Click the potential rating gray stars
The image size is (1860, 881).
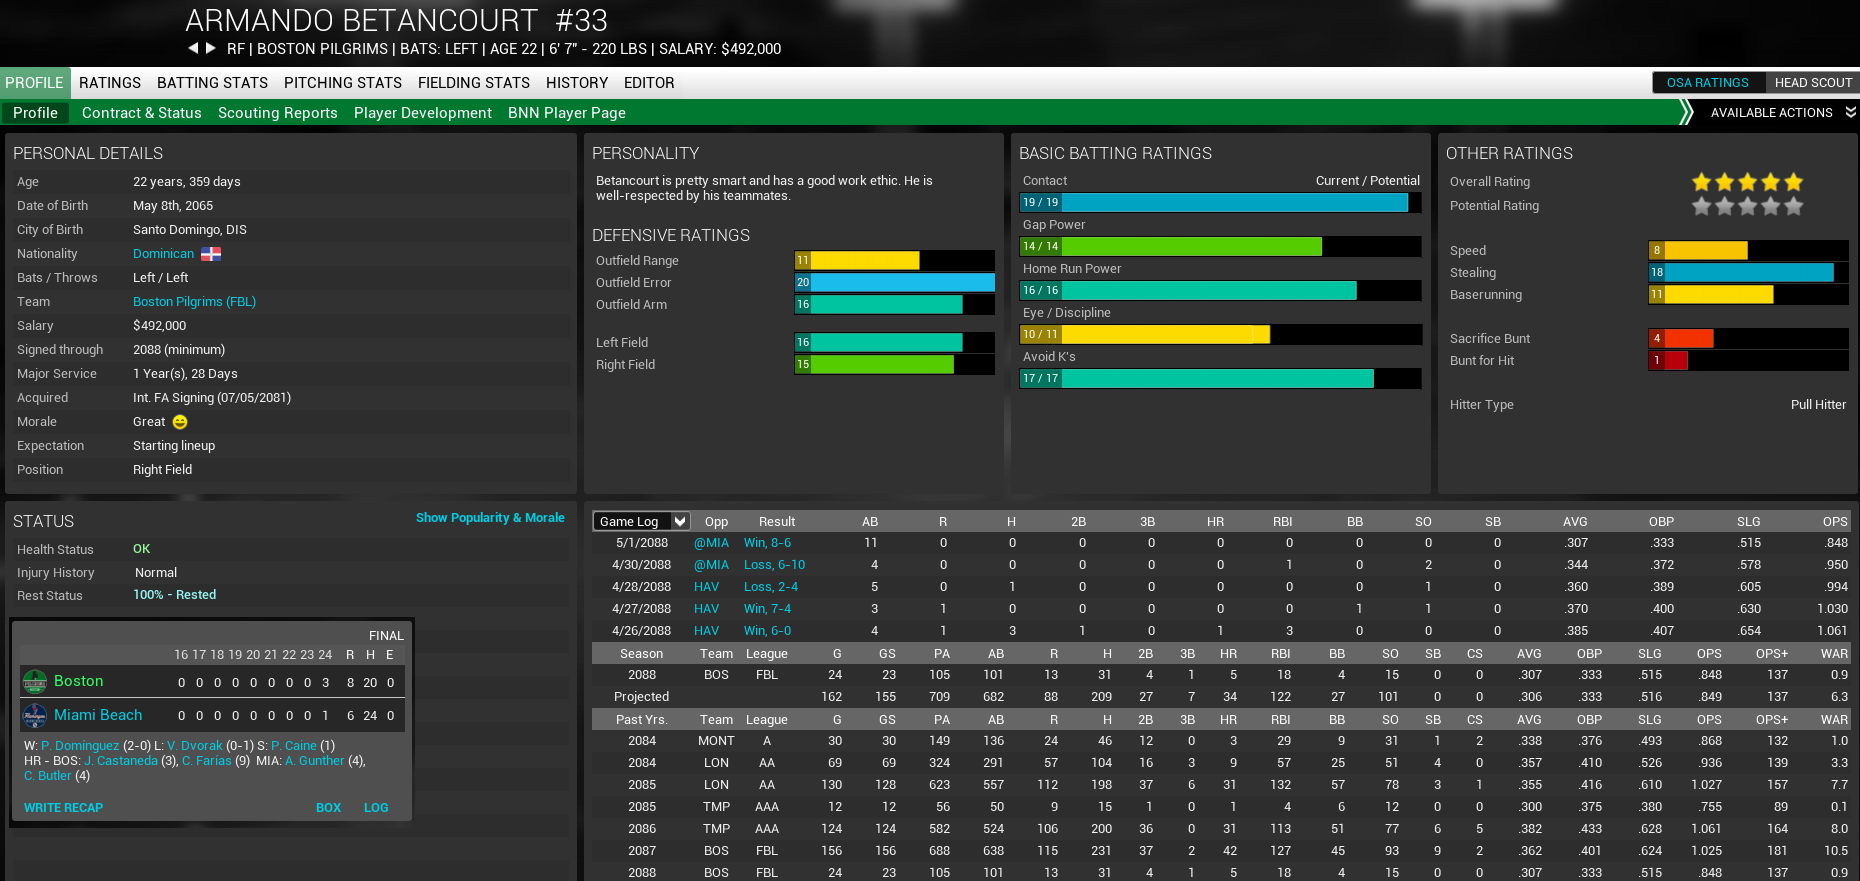[1747, 206]
